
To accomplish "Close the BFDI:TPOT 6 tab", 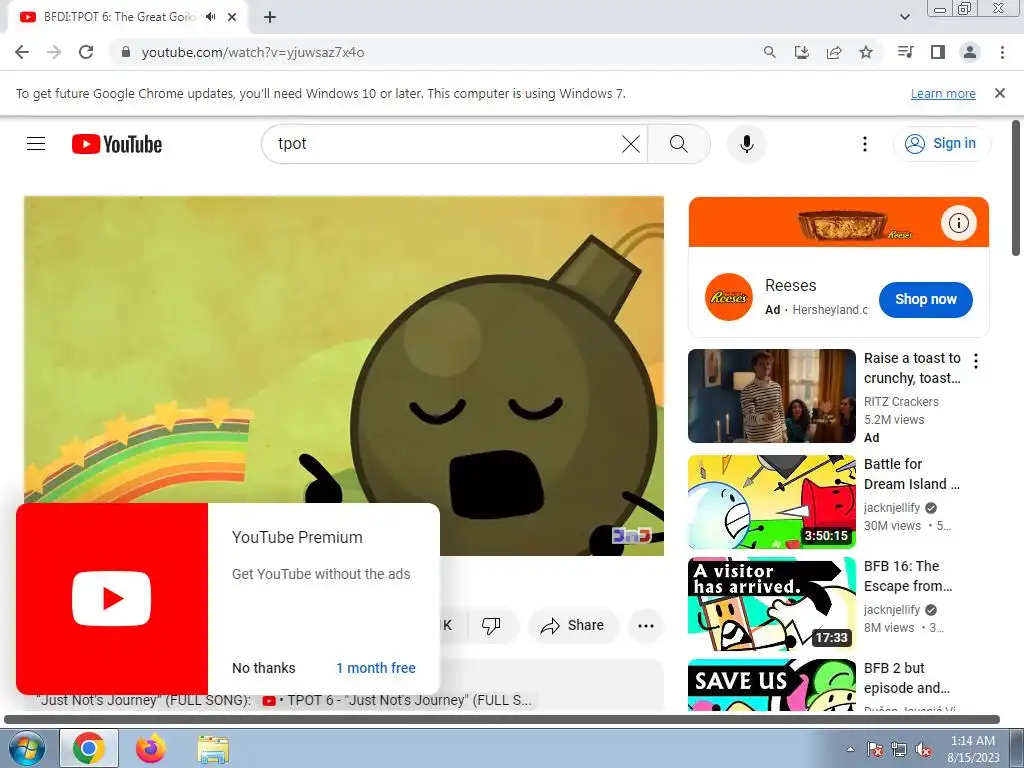I will tap(232, 17).
